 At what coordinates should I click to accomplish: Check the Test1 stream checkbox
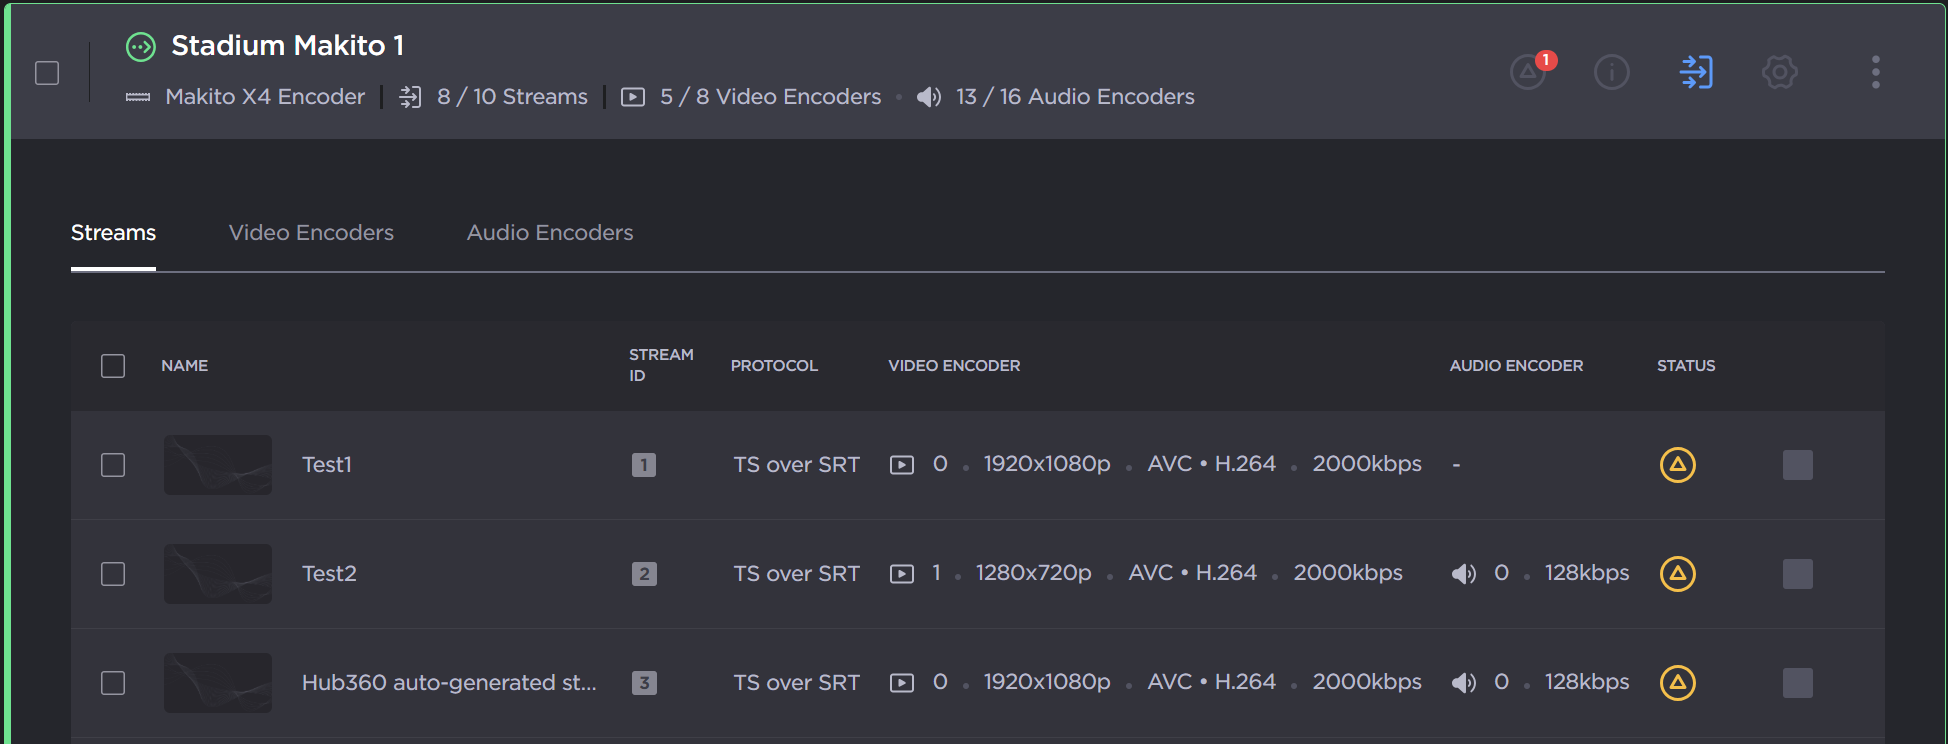[113, 465]
